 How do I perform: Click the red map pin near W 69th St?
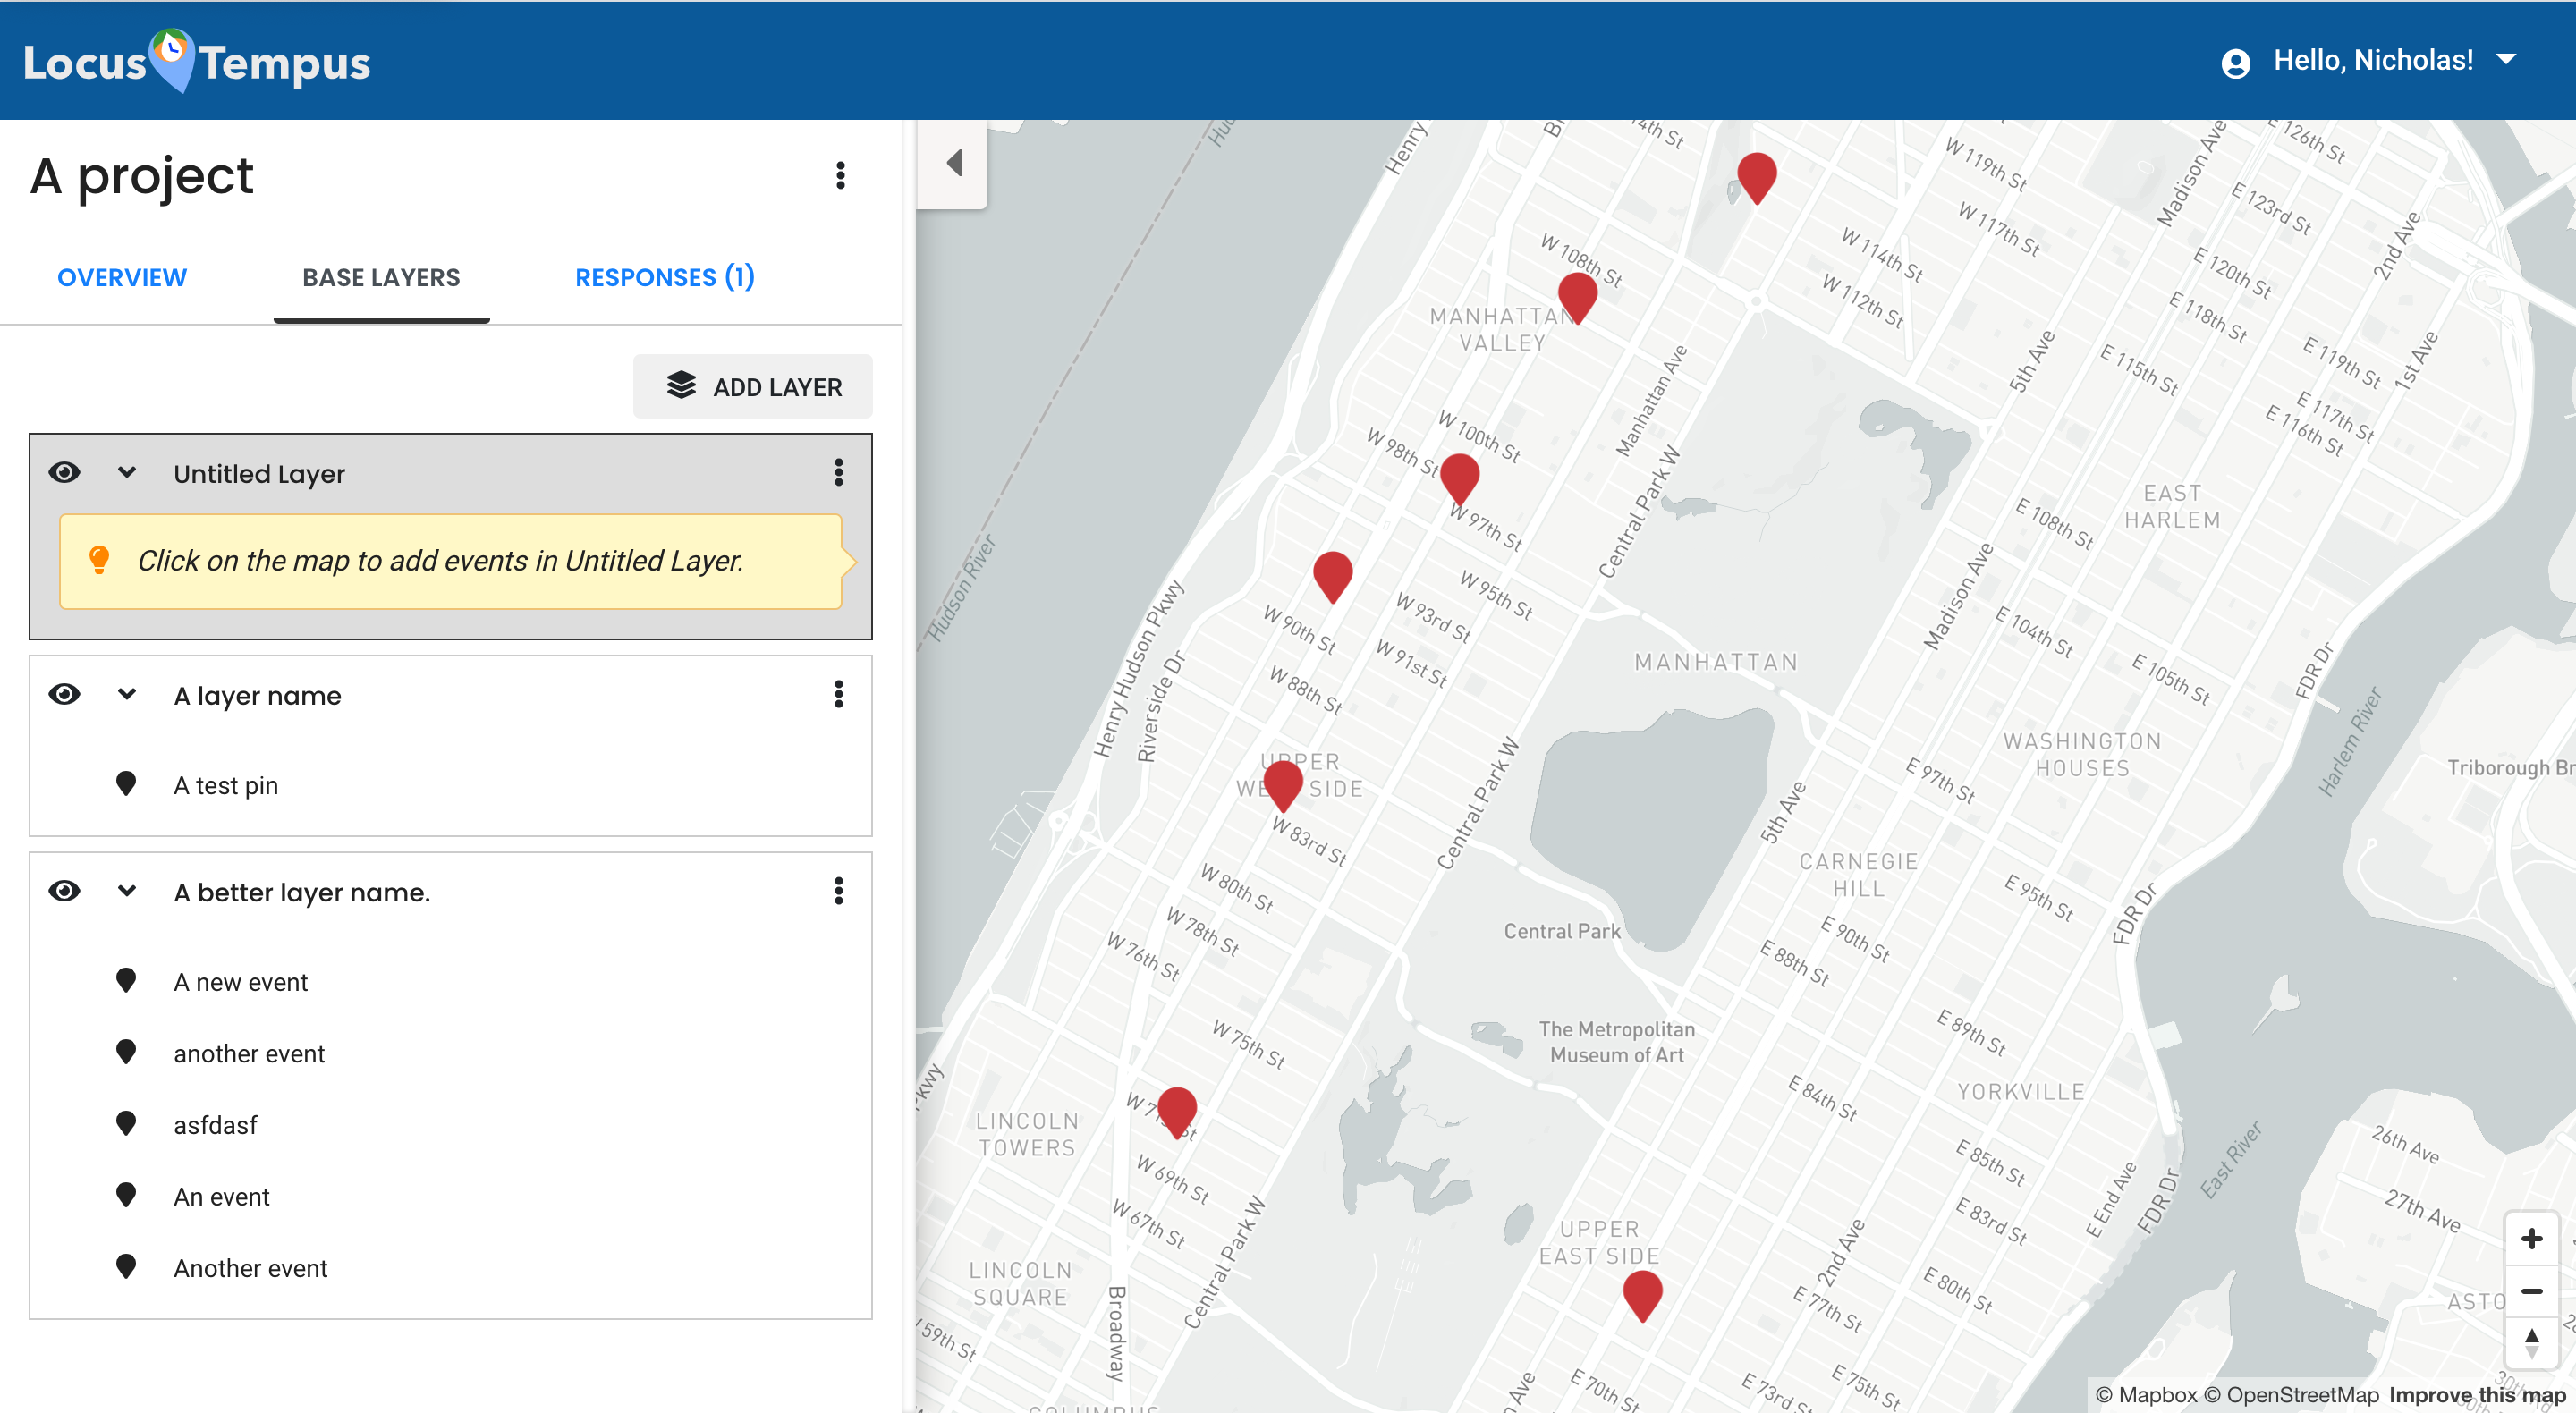[1176, 1112]
